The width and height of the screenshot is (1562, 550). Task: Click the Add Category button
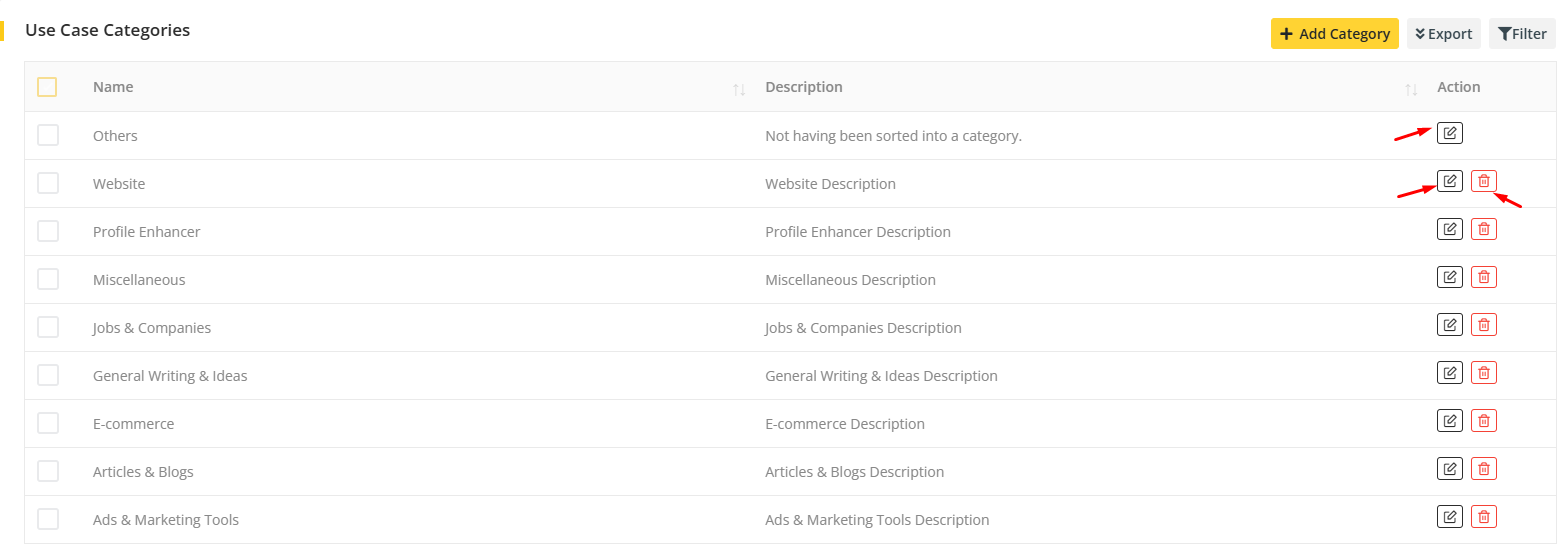[1334, 34]
